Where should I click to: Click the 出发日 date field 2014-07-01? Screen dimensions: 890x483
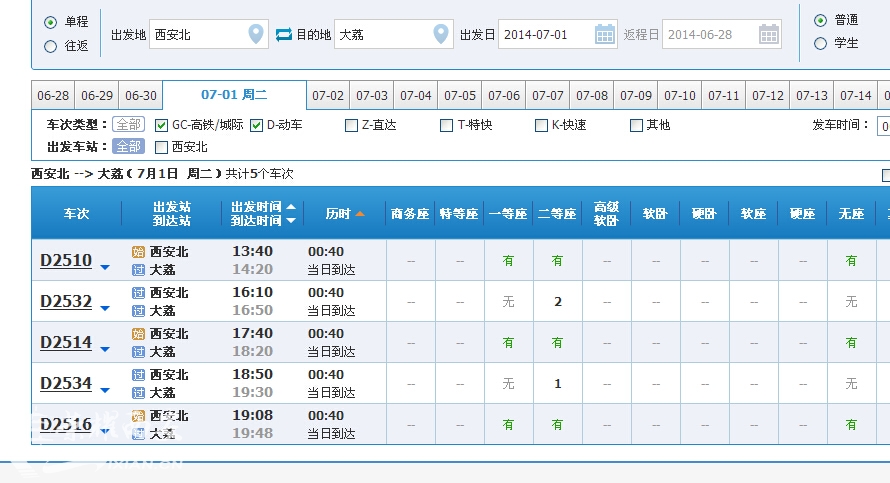coord(557,35)
